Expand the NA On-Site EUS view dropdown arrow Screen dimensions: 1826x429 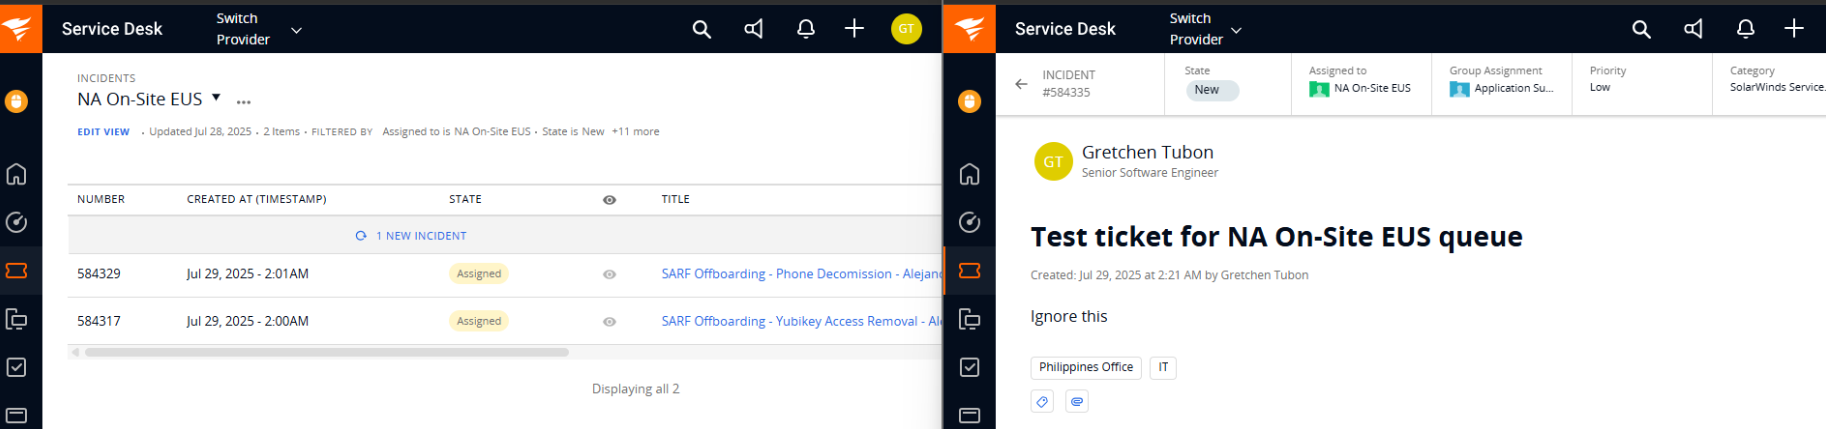tap(216, 98)
